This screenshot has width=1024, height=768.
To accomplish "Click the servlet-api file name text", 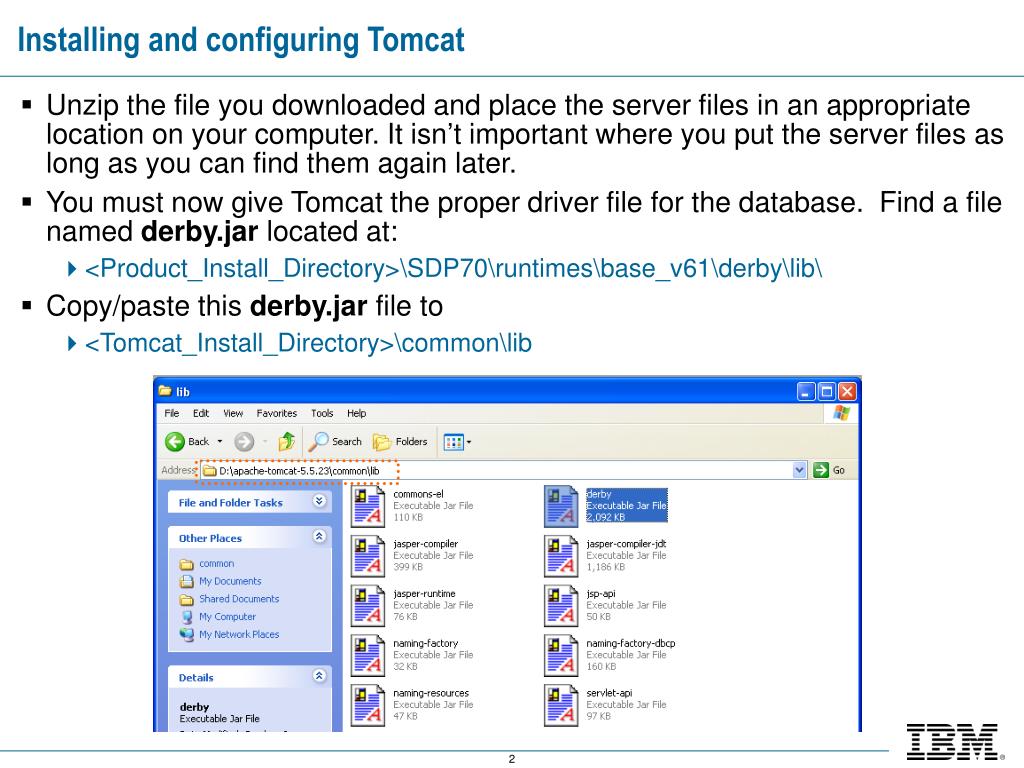I will point(609,693).
